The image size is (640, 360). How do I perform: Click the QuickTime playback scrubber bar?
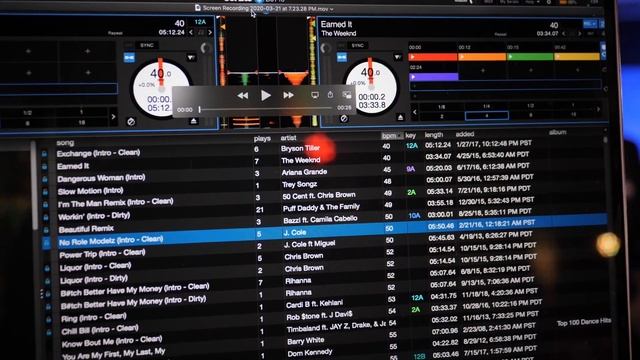[265, 109]
